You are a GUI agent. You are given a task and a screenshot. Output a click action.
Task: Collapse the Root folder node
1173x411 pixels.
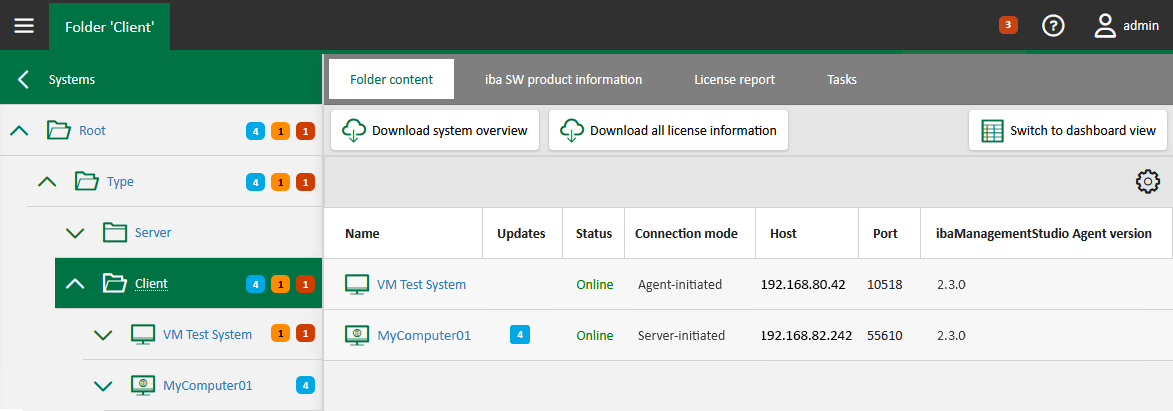[19, 130]
